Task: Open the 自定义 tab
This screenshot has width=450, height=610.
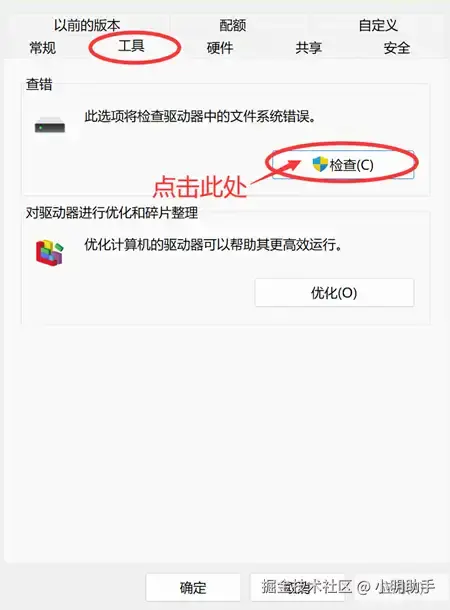Action: (x=378, y=25)
